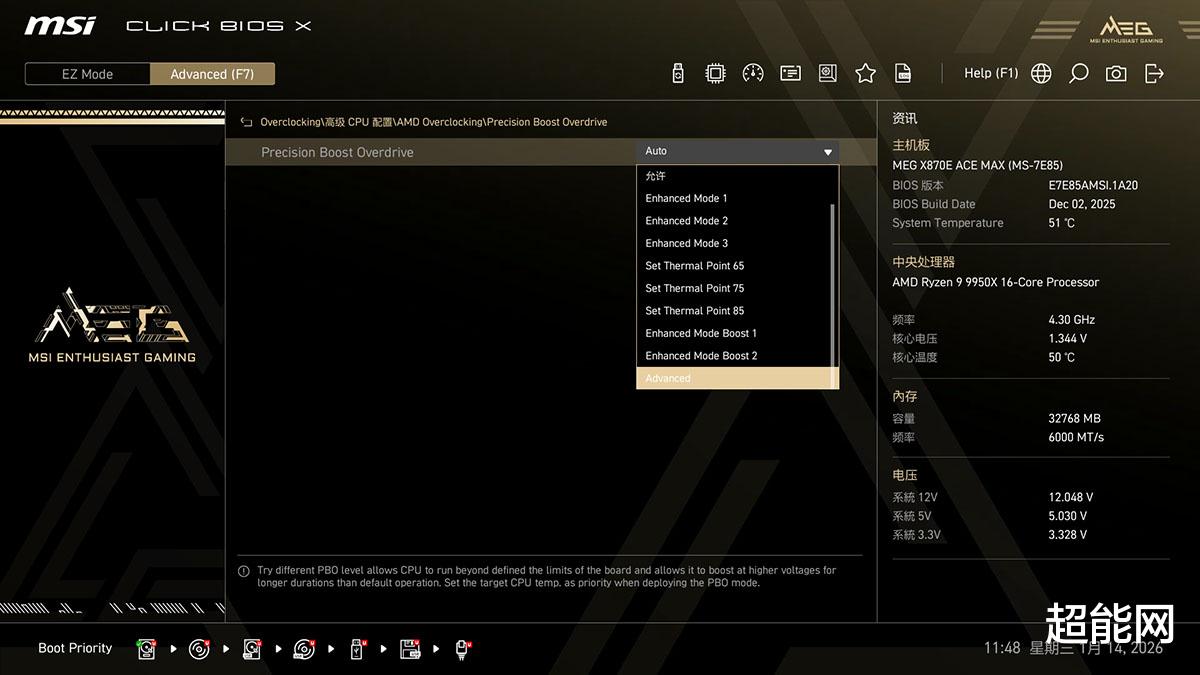Choose Set Thermal Point 85
The height and width of the screenshot is (675, 1200).
click(735, 311)
